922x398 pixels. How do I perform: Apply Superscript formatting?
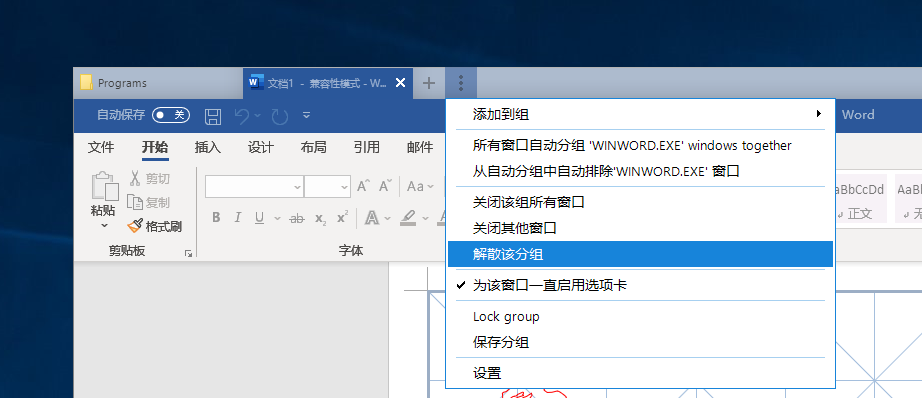(x=342, y=218)
